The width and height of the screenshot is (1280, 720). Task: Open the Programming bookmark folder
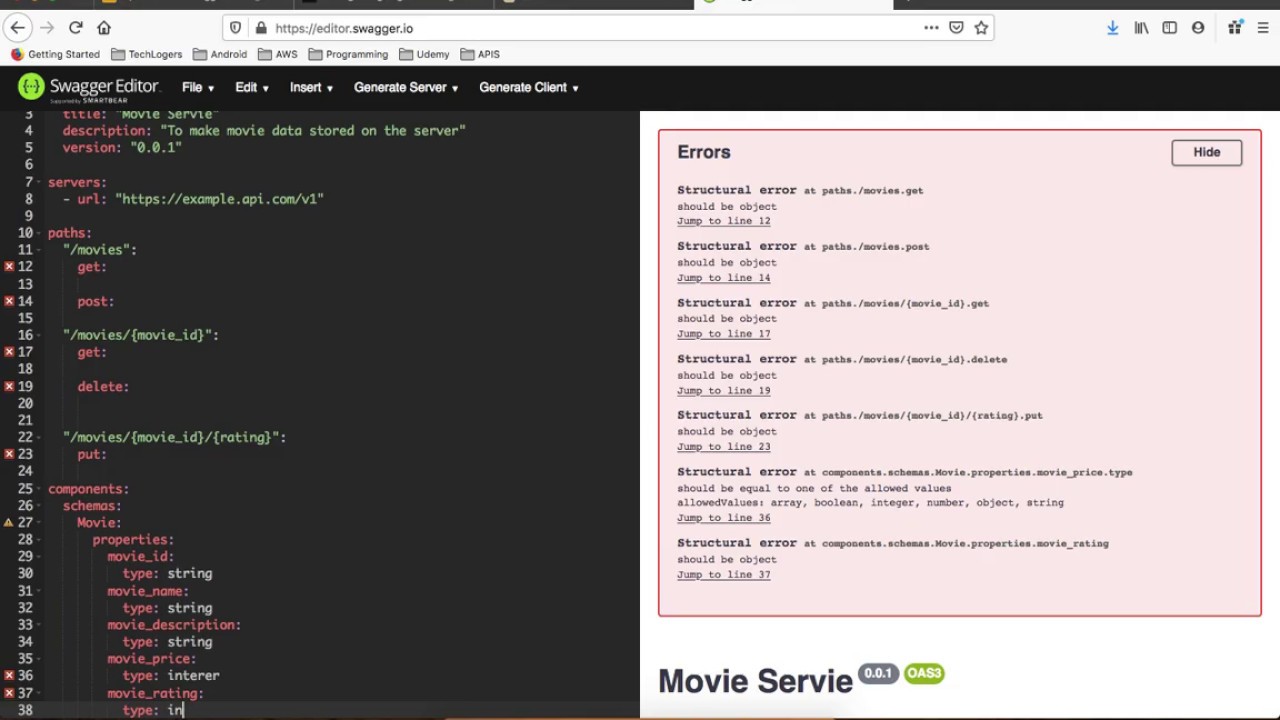coord(348,54)
